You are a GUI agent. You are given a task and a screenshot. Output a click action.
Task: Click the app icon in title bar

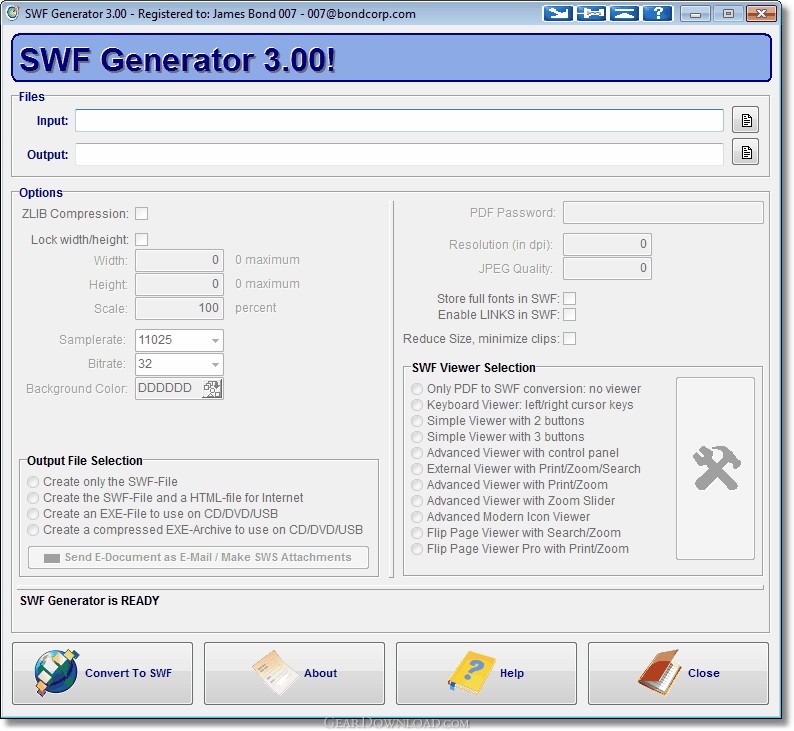[x=12, y=13]
